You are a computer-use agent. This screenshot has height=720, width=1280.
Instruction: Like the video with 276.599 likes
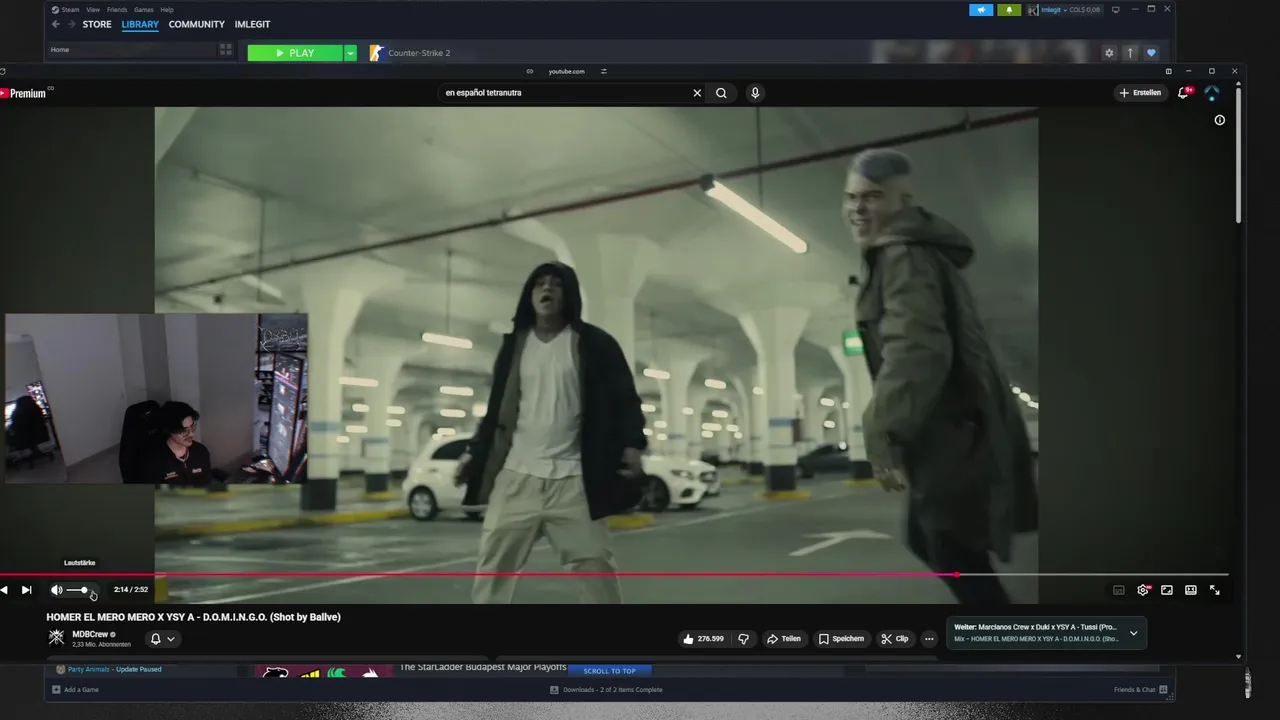(704, 638)
